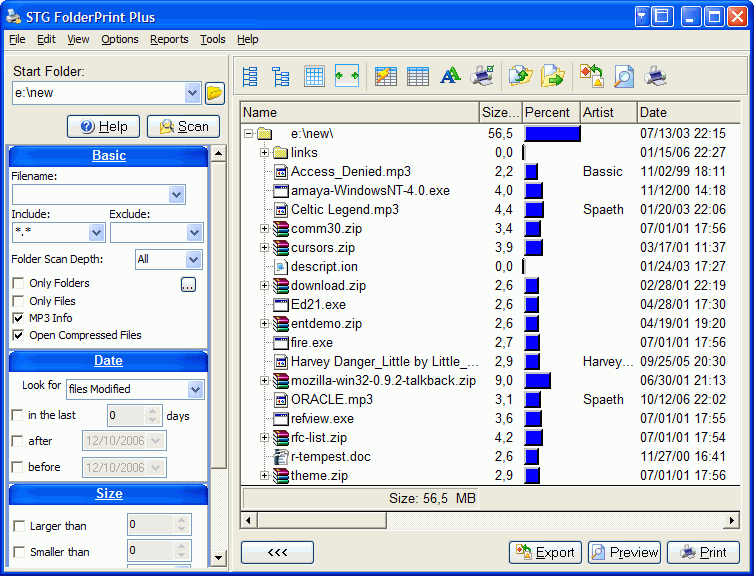Click the amaya-WindowsNT-4.0.exe file icon
754x576 pixels.
tap(280, 191)
